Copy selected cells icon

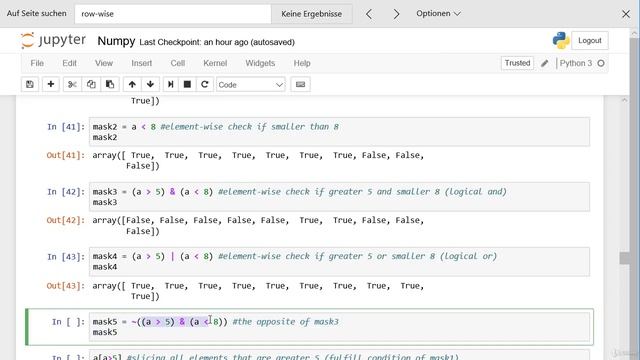pos(91,84)
